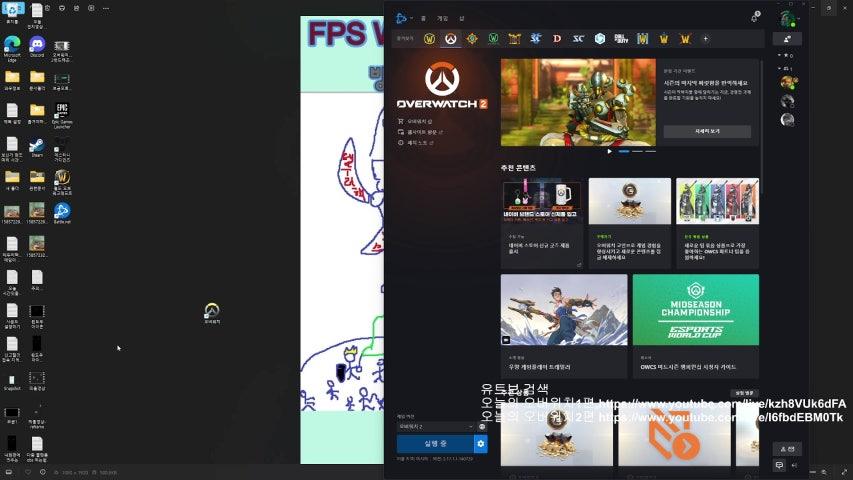853x480 pixels.
Task: Select the Diablo favorite icon
Action: click(x=557, y=39)
